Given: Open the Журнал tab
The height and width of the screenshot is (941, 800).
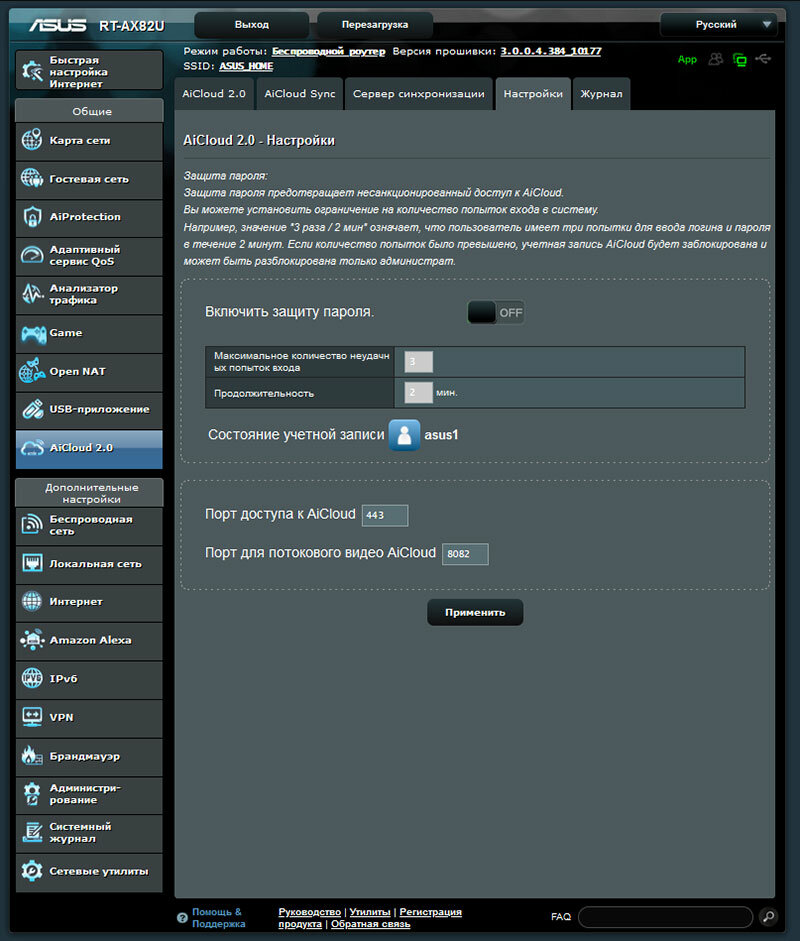Looking at the screenshot, I should tap(601, 94).
